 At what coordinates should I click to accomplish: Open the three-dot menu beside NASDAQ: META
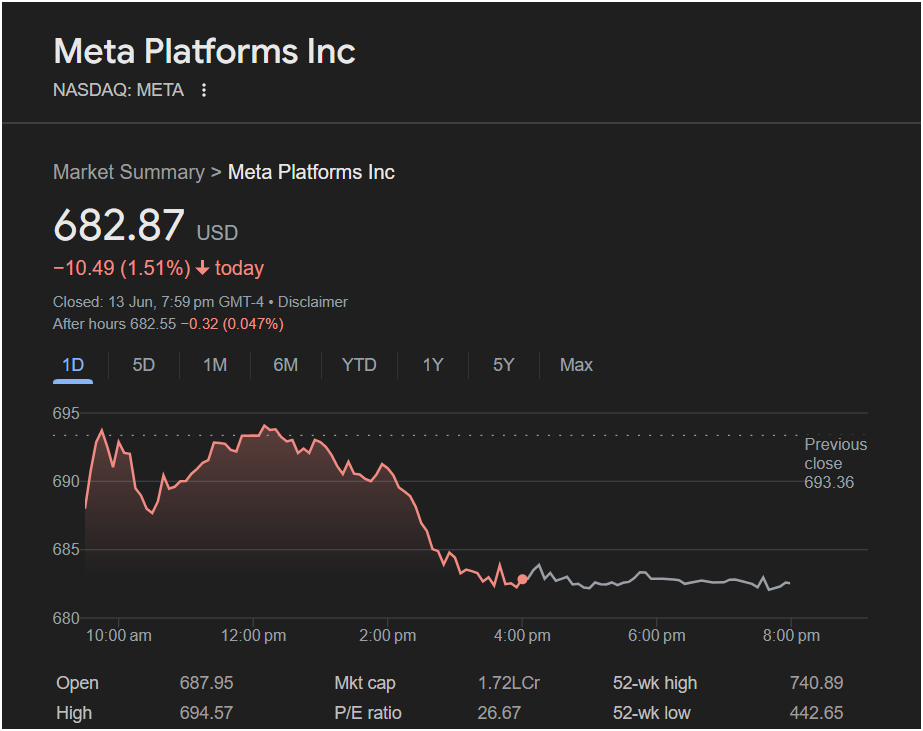pos(204,90)
